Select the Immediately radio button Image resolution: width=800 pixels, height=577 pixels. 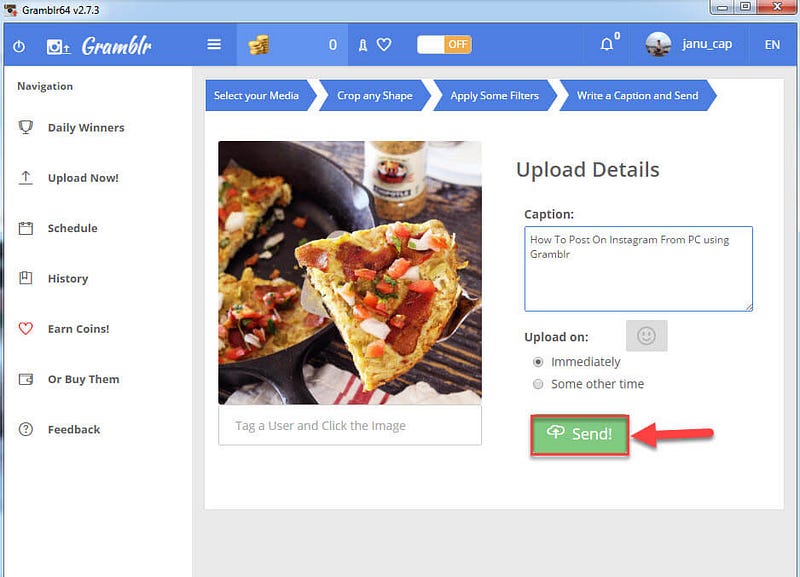click(538, 362)
